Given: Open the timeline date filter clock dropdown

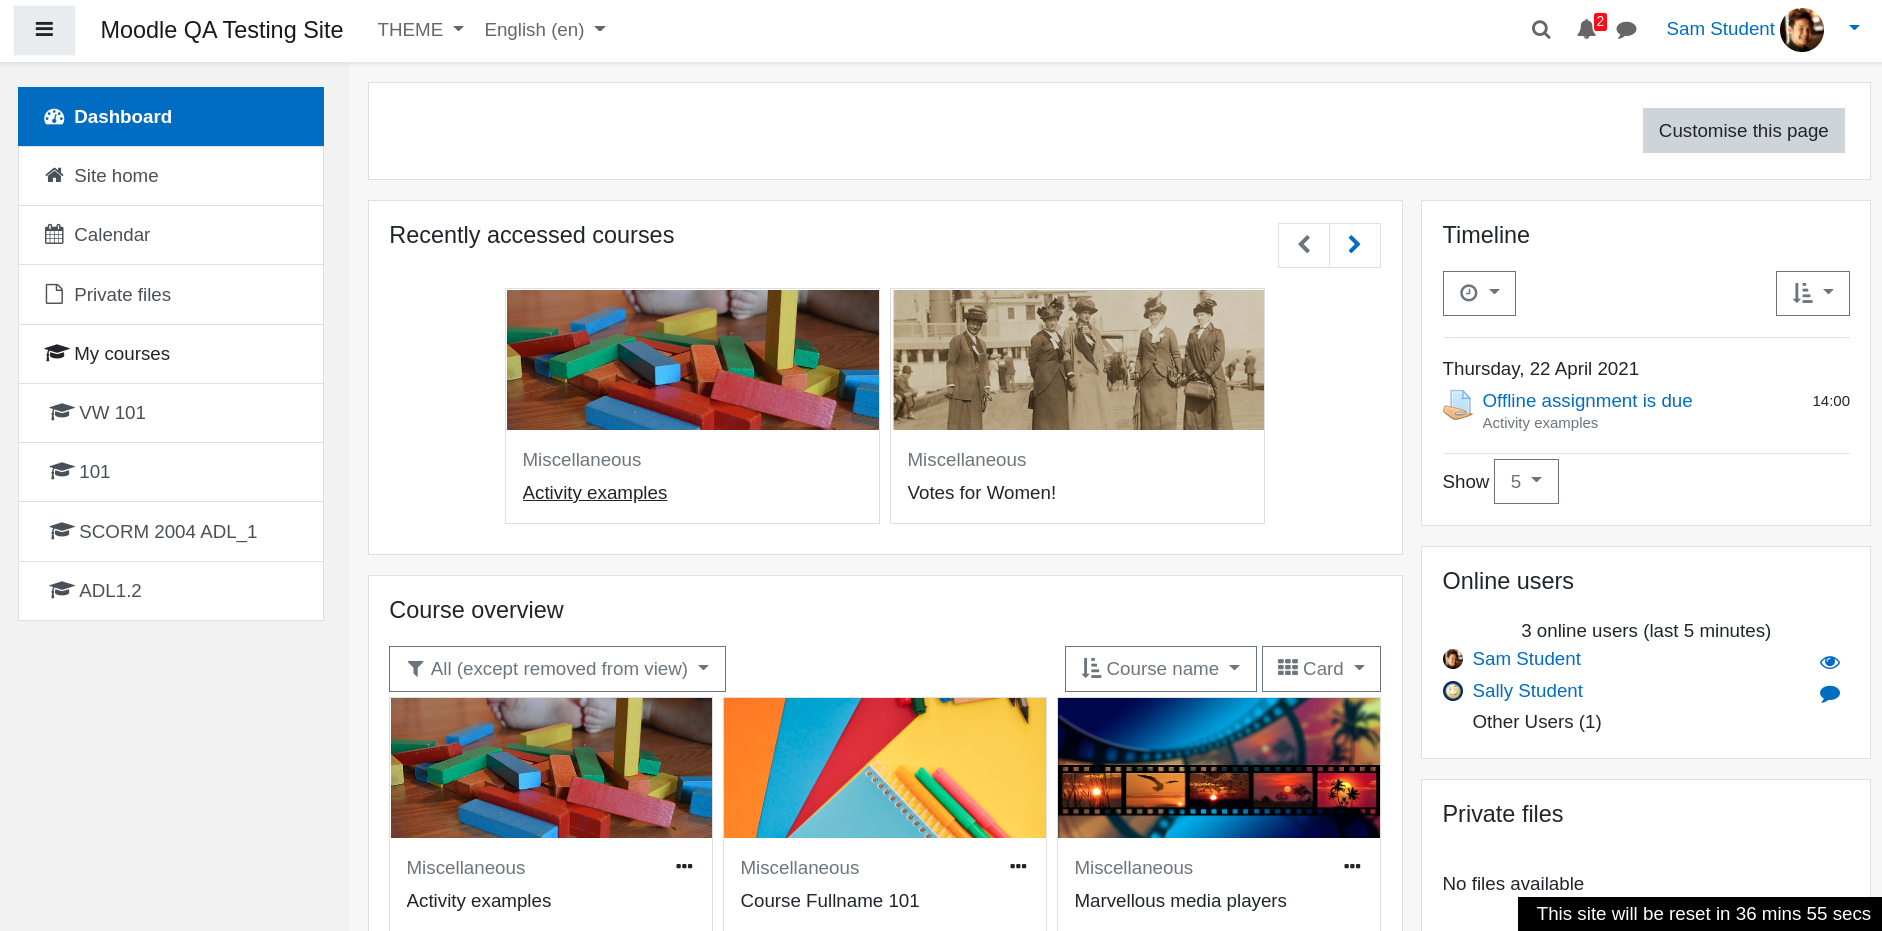Looking at the screenshot, I should [x=1479, y=293].
